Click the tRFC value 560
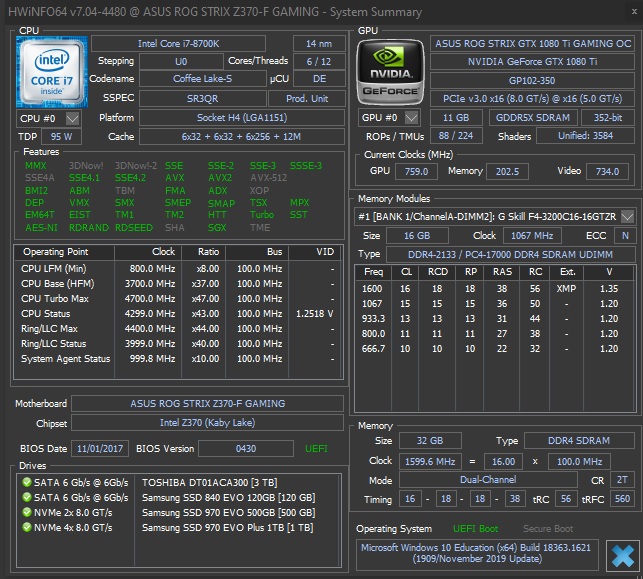This screenshot has width=643, height=579. click(622, 499)
